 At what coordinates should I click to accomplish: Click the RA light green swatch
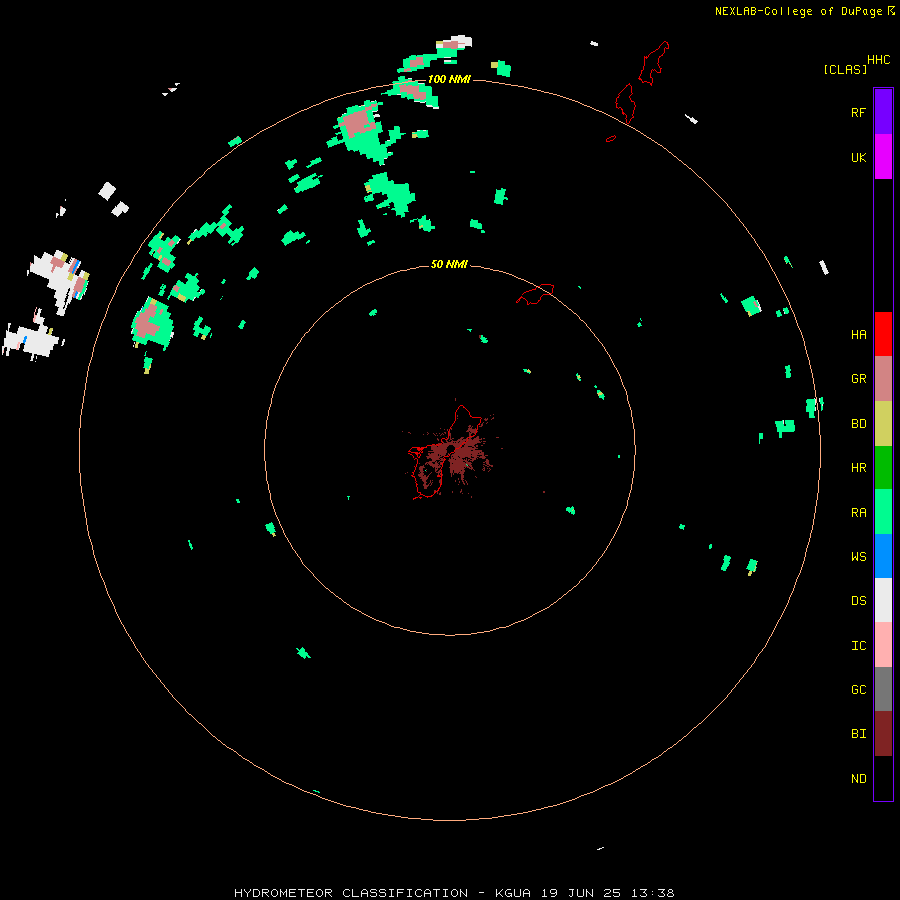(x=883, y=512)
